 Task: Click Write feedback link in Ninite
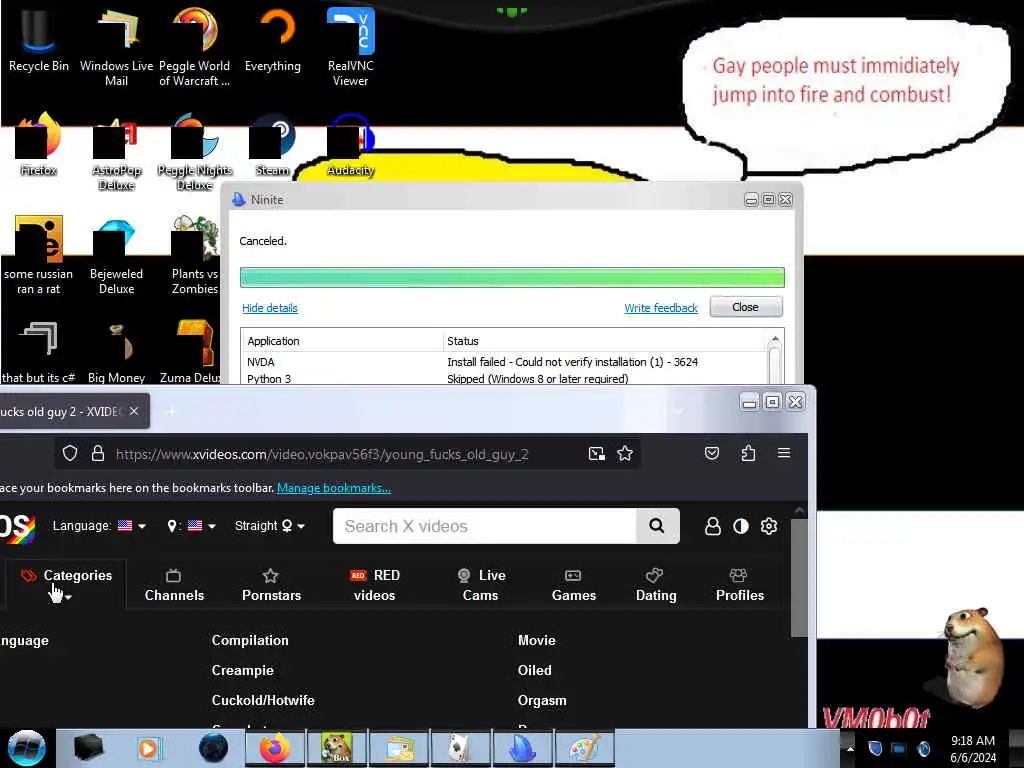661,308
